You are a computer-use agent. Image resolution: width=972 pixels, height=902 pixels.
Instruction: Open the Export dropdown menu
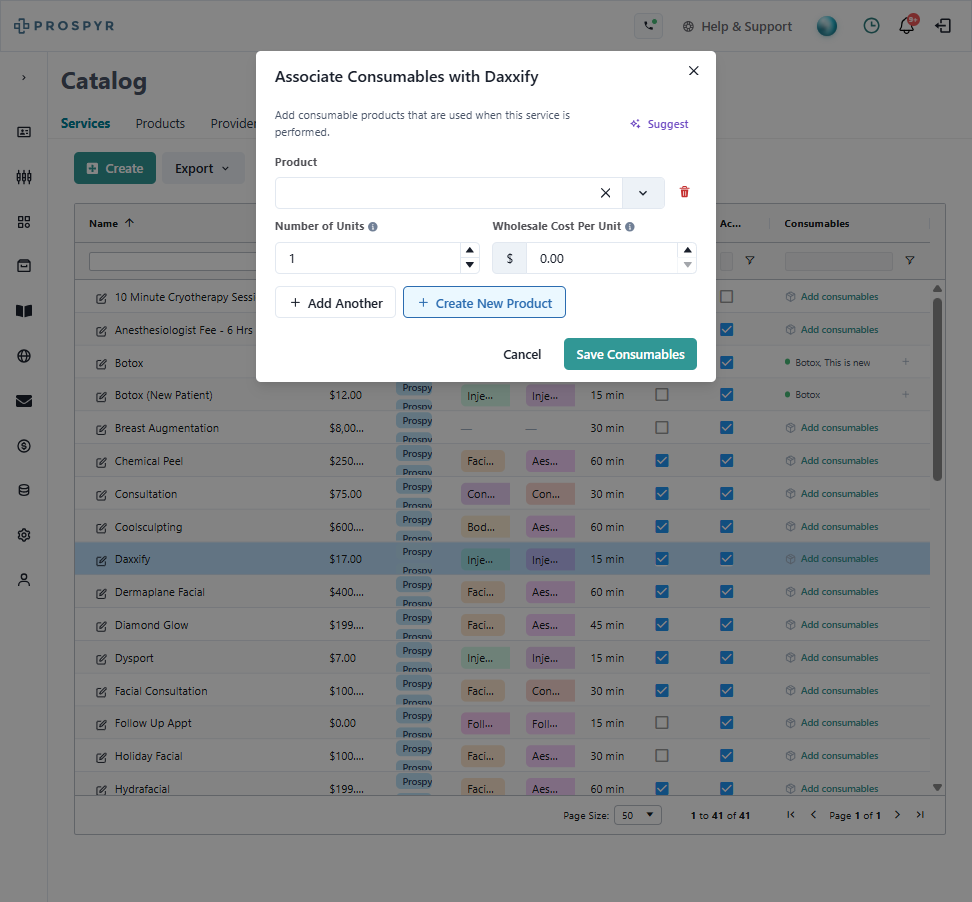203,168
